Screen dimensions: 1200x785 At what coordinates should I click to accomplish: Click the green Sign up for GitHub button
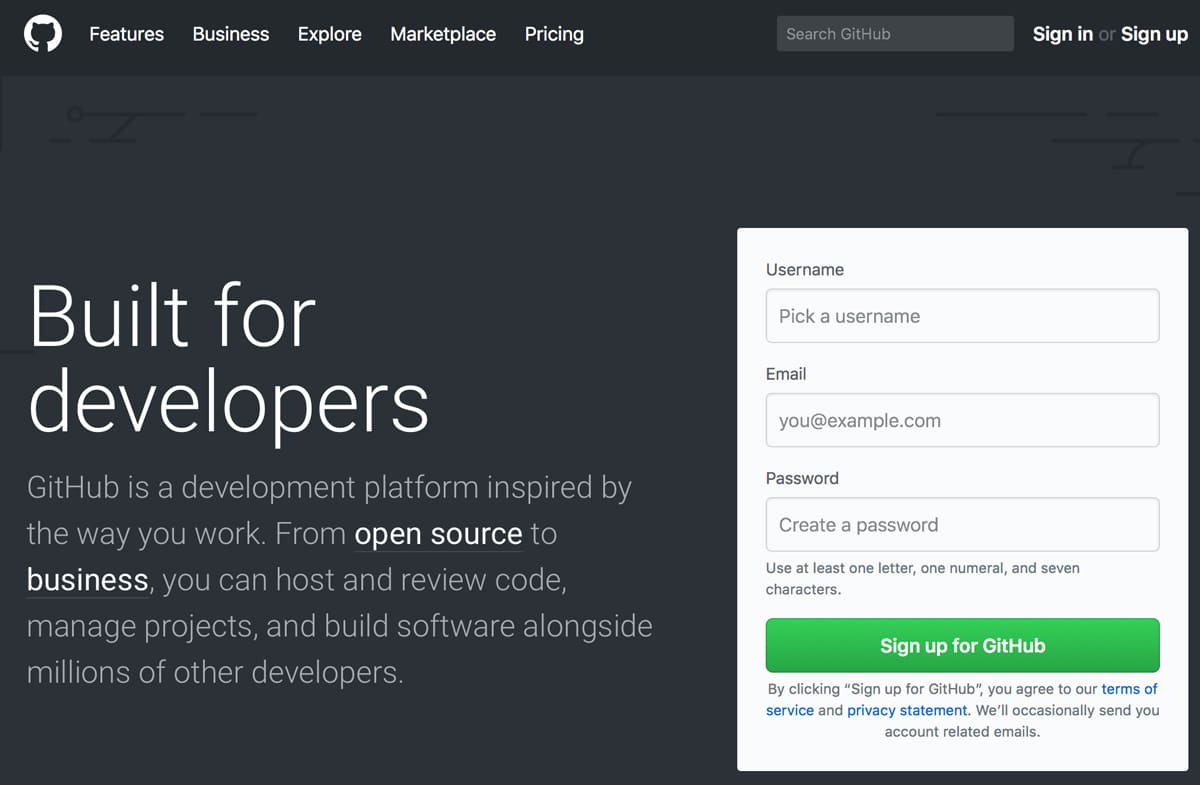point(962,645)
